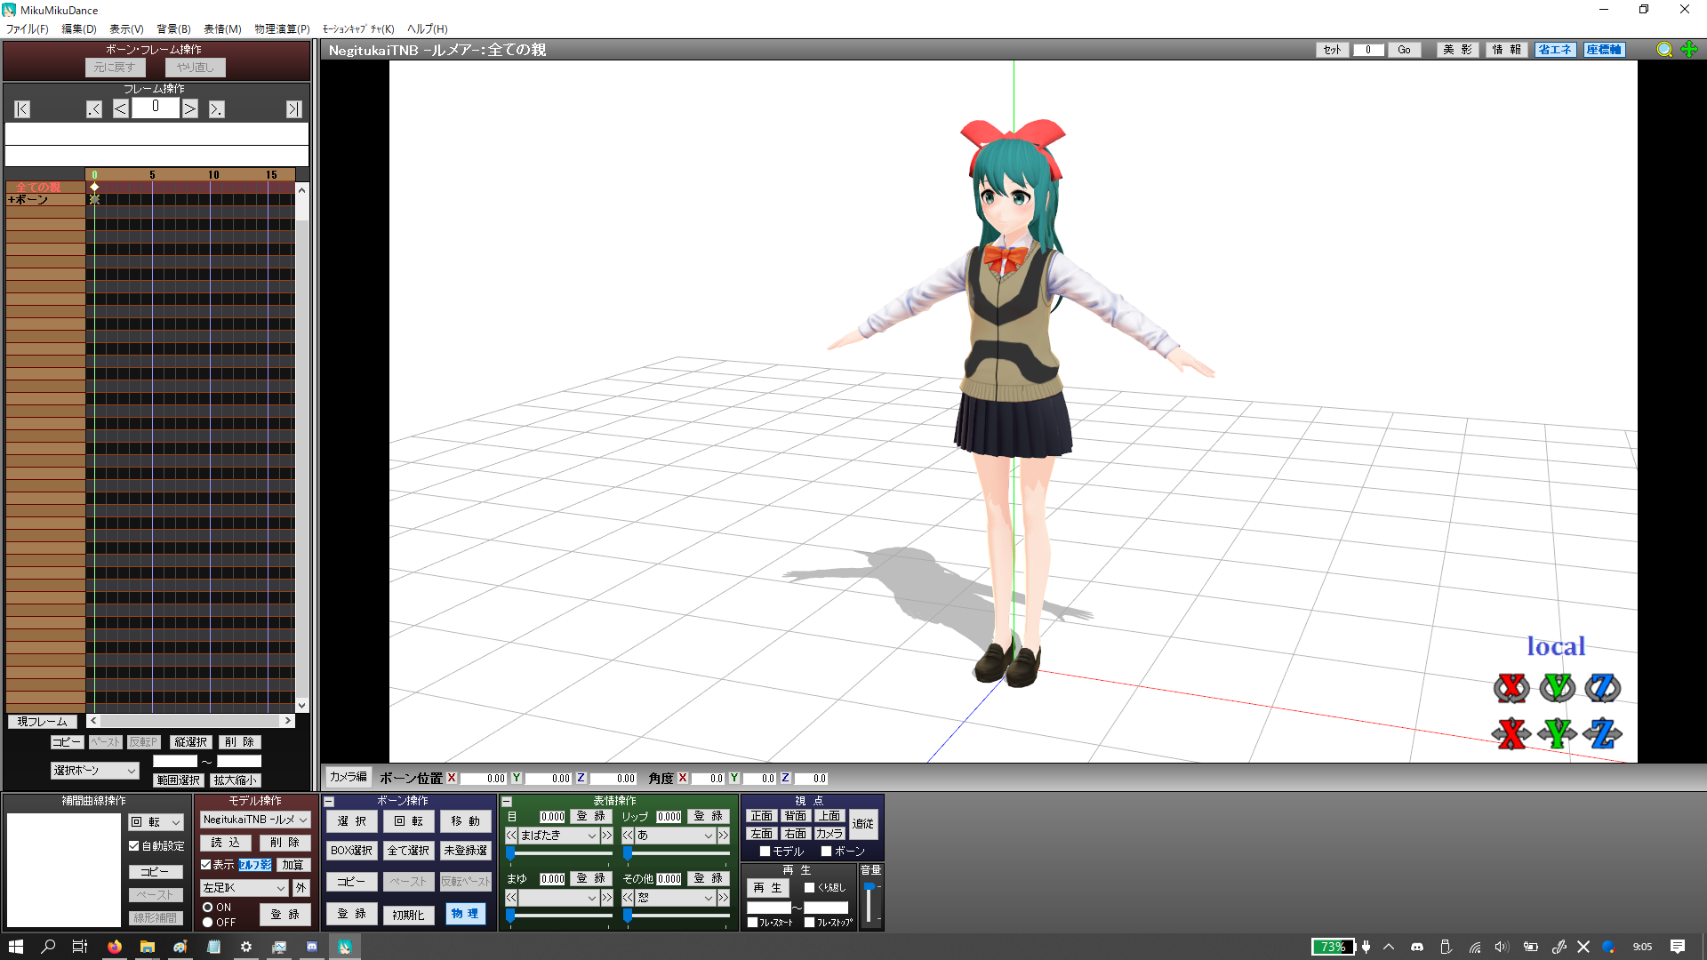
Task: Click the green move arrows icon
Action: (x=1689, y=50)
